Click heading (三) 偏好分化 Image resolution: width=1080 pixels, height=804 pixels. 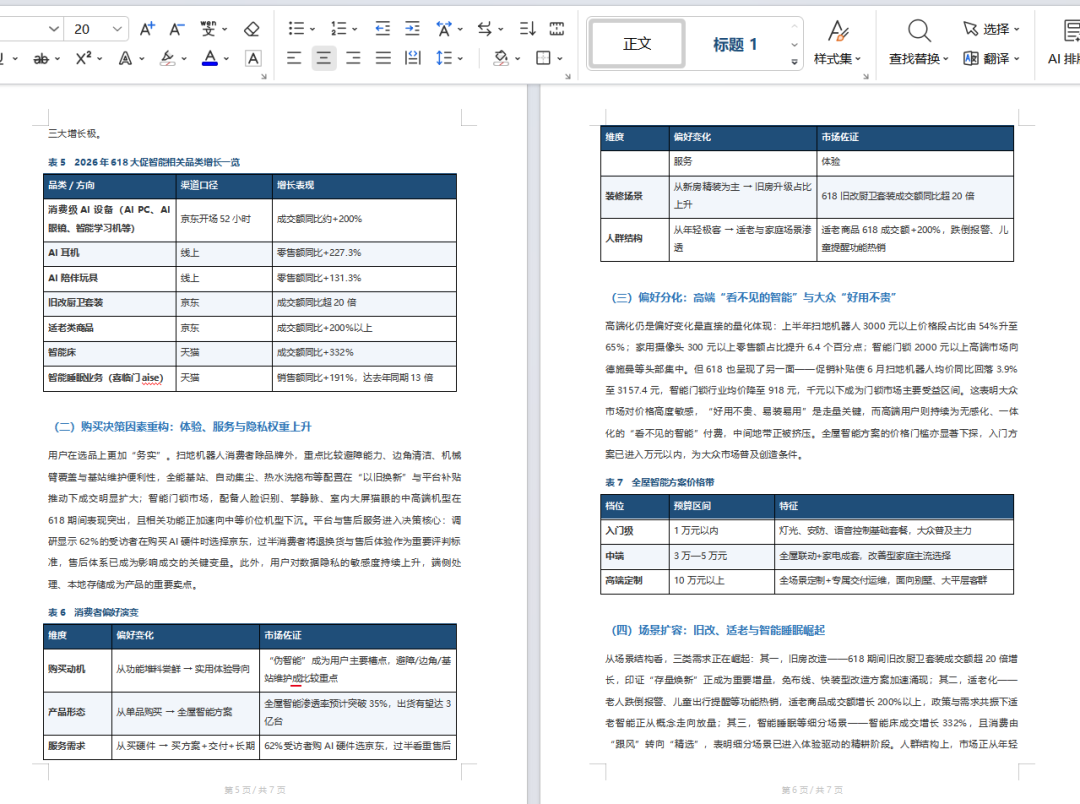click(754, 298)
